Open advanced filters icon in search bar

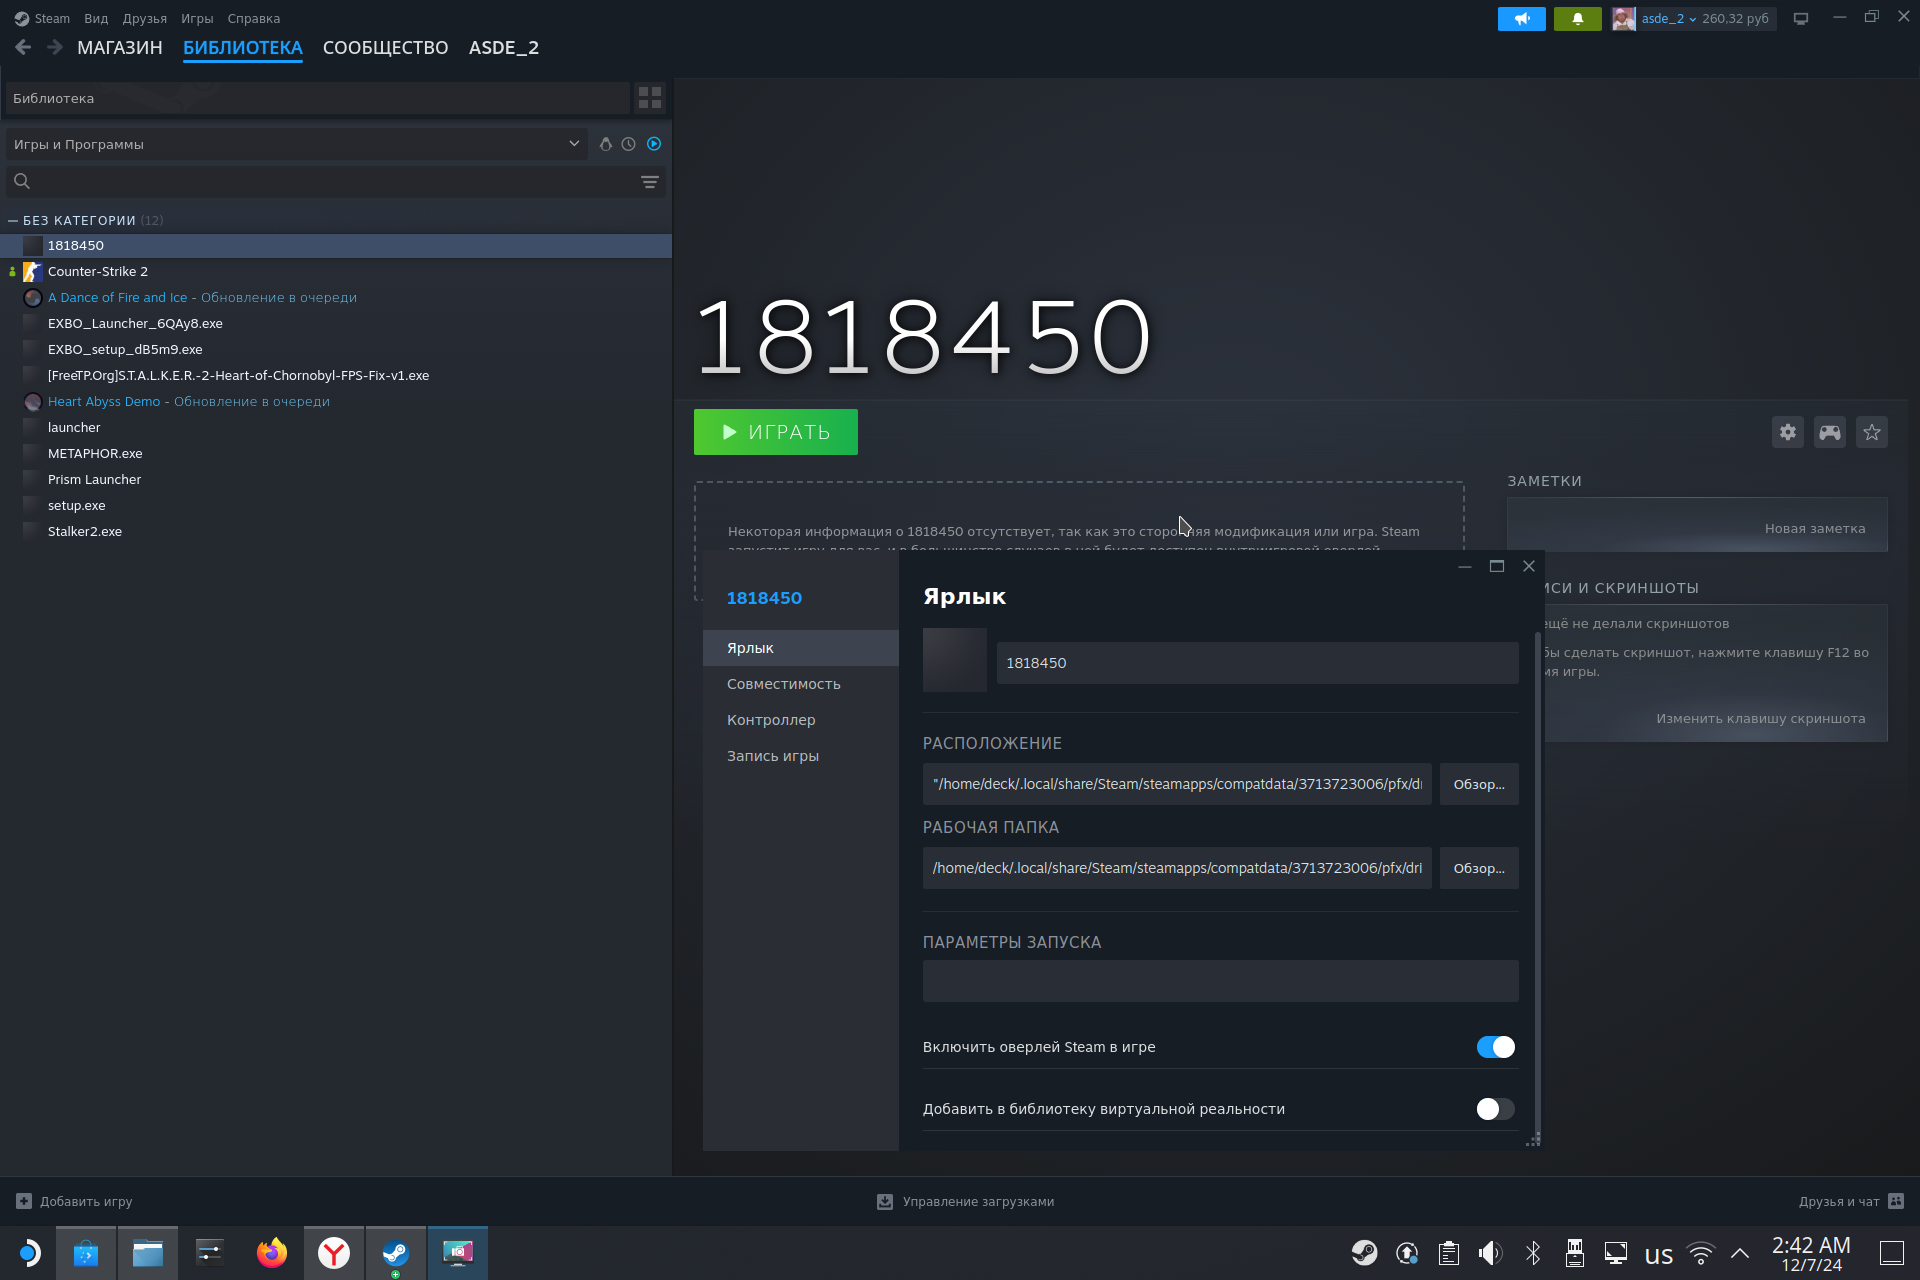[650, 182]
